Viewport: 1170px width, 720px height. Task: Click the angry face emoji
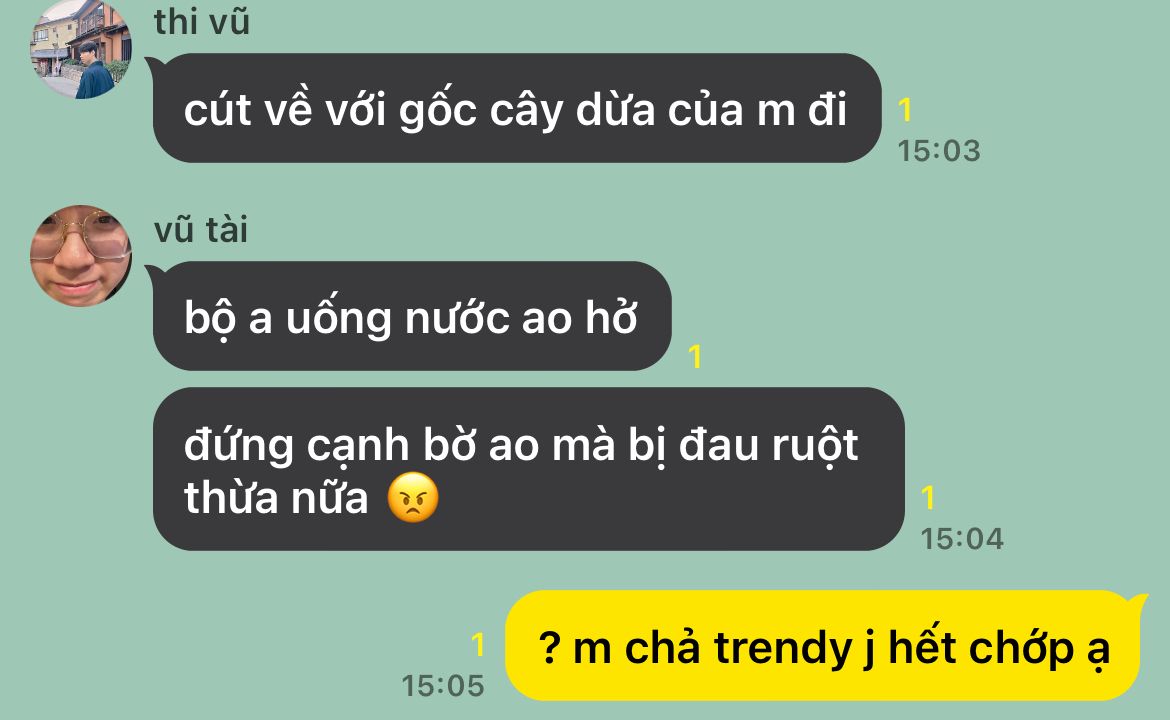tap(413, 497)
